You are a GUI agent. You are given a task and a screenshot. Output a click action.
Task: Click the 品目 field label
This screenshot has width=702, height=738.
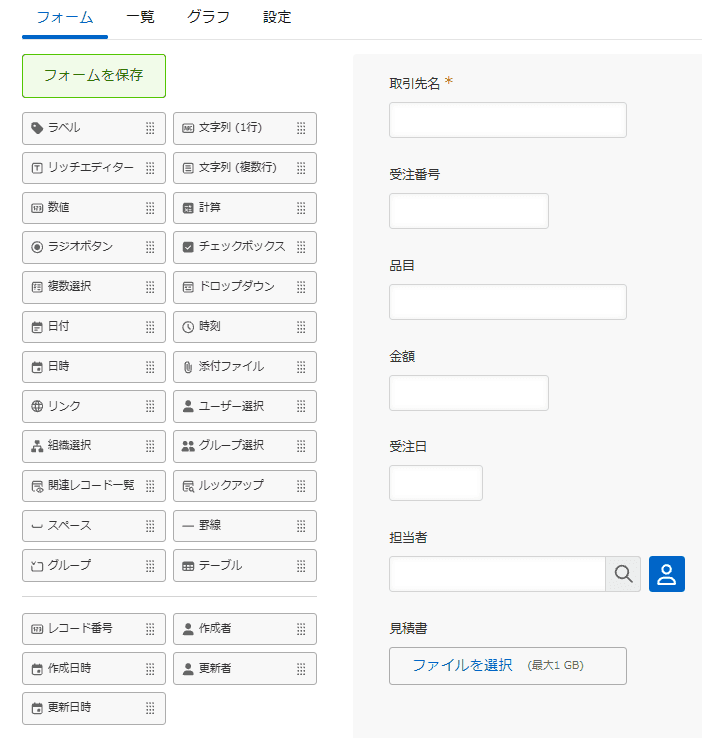(x=402, y=266)
